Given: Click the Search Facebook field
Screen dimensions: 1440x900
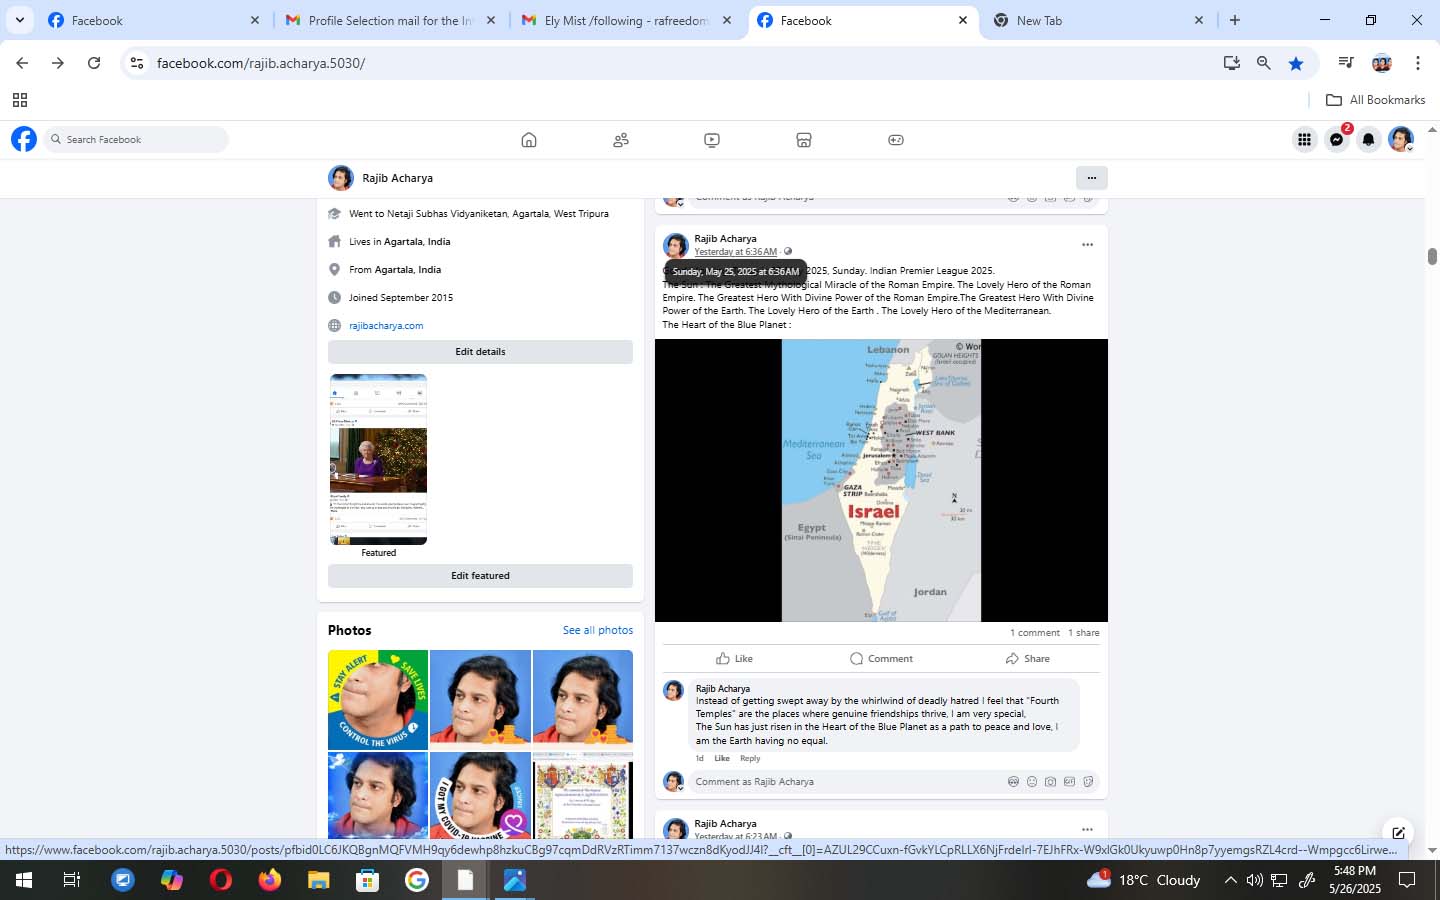Looking at the screenshot, I should [x=136, y=139].
